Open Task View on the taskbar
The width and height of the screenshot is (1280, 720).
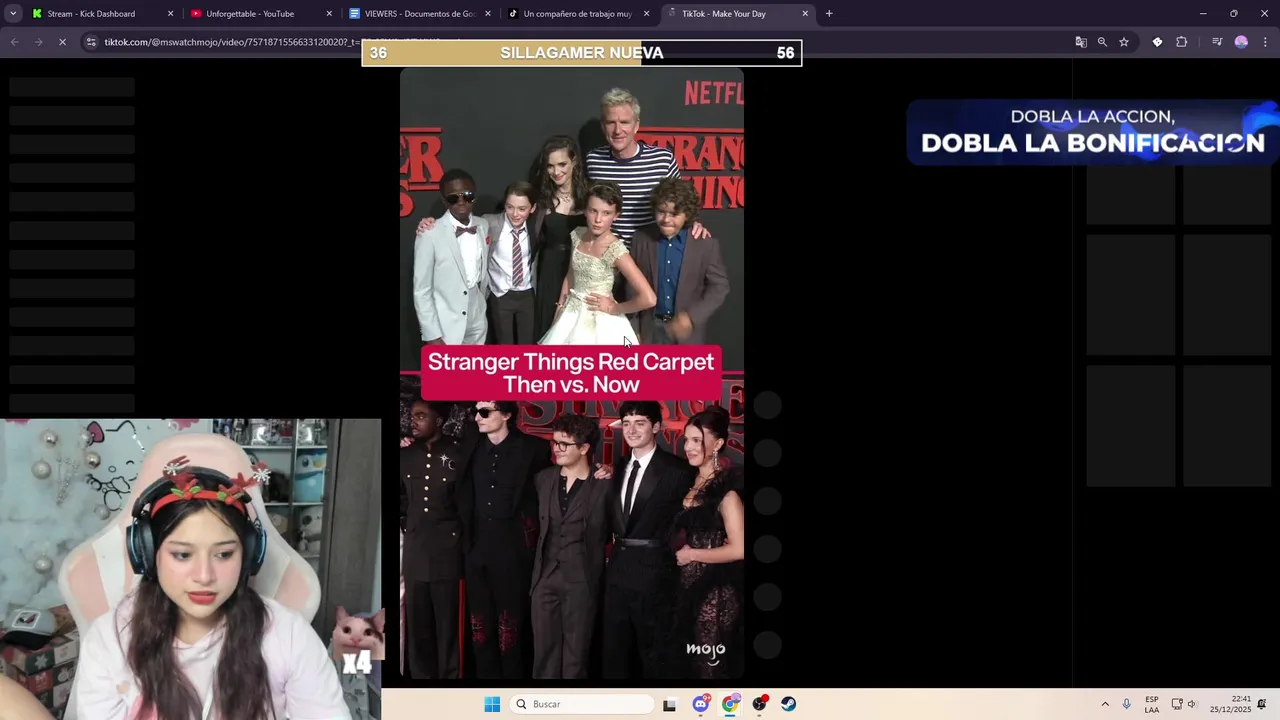click(x=669, y=704)
